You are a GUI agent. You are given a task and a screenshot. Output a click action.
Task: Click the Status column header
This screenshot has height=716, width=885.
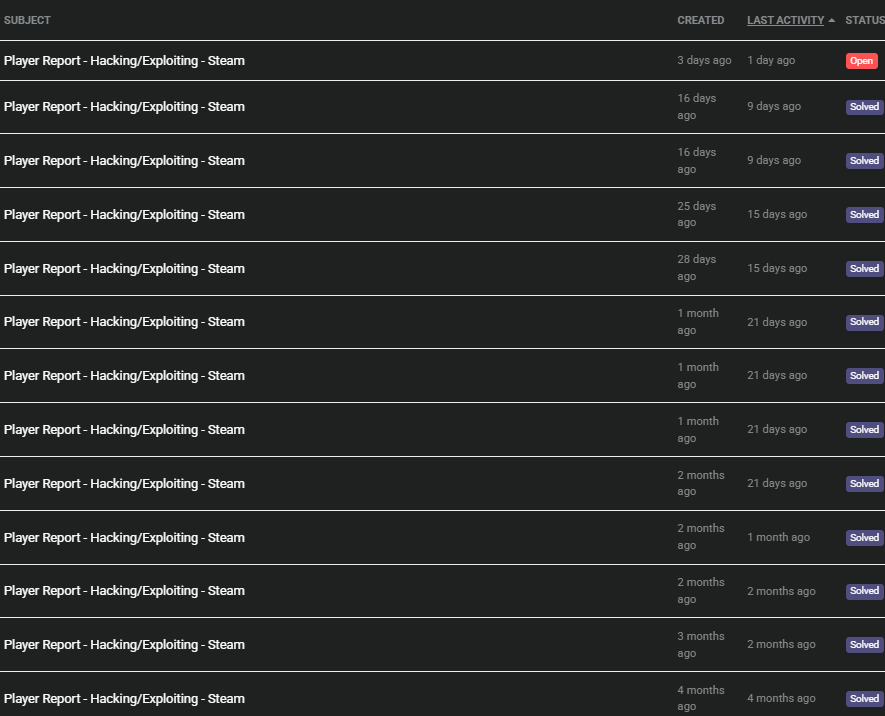tap(865, 20)
